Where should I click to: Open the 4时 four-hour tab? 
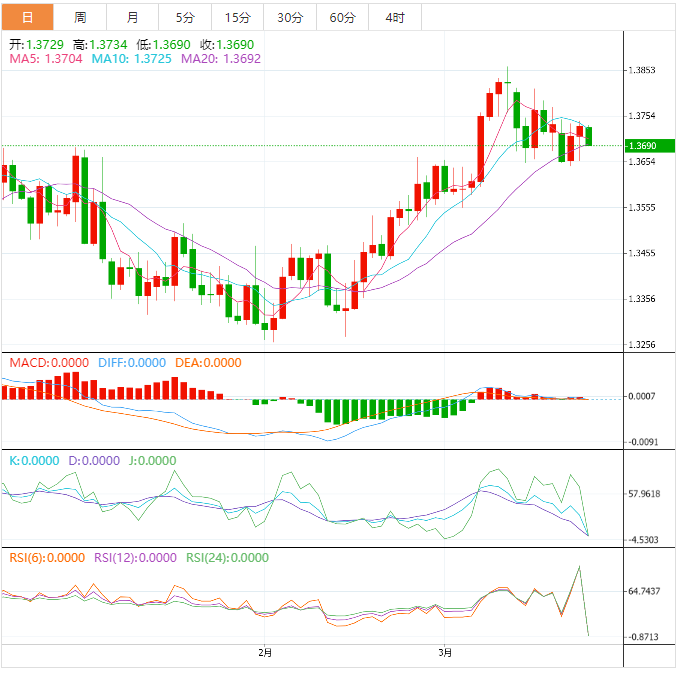pos(395,17)
